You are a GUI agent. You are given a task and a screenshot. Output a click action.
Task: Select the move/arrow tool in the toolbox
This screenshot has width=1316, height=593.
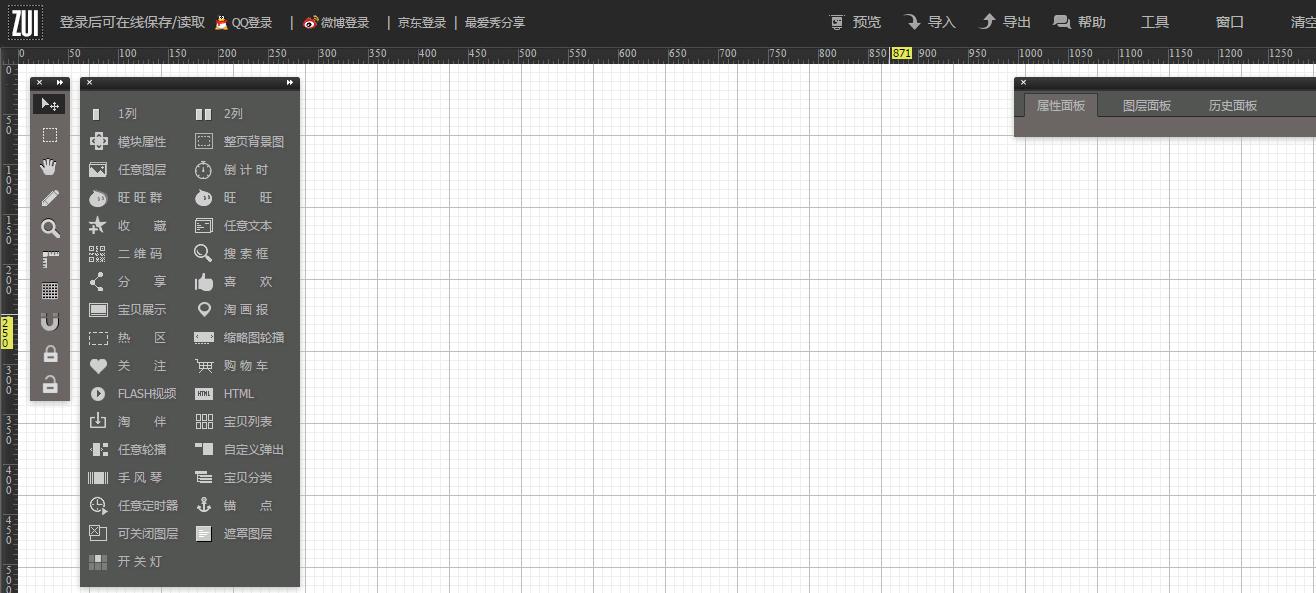[50, 104]
